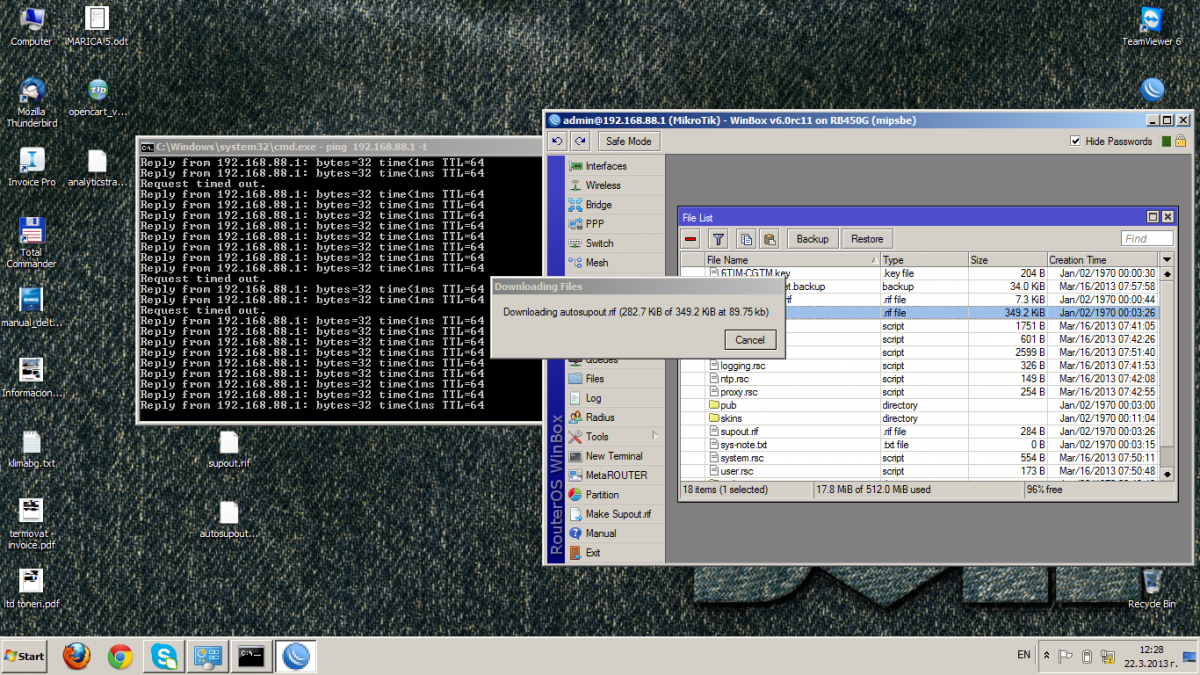1200x675 pixels.
Task: Uncheck the Hide Passwords checkbox
Action: tap(1075, 141)
